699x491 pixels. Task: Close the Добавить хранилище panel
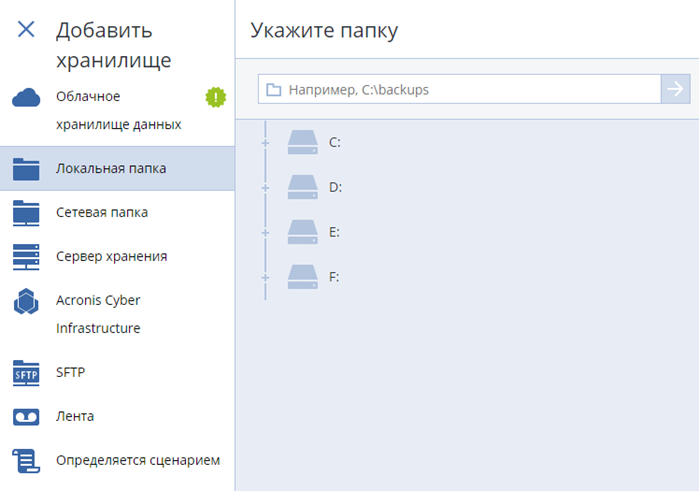(26, 29)
